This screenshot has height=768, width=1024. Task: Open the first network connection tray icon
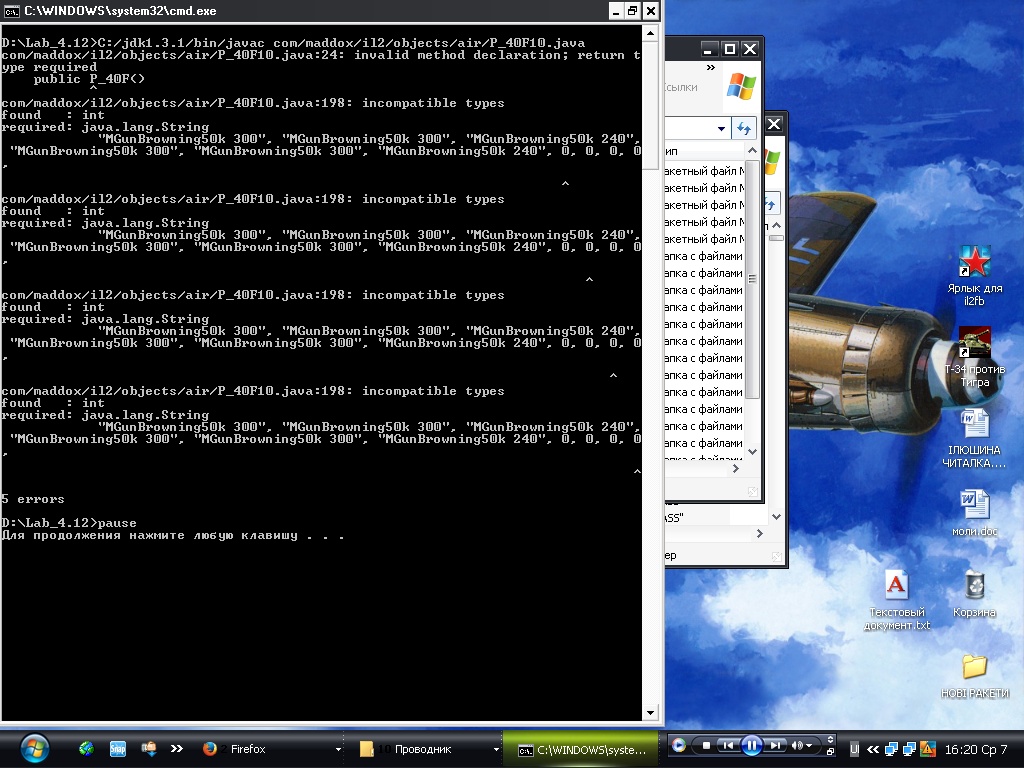[891, 749]
